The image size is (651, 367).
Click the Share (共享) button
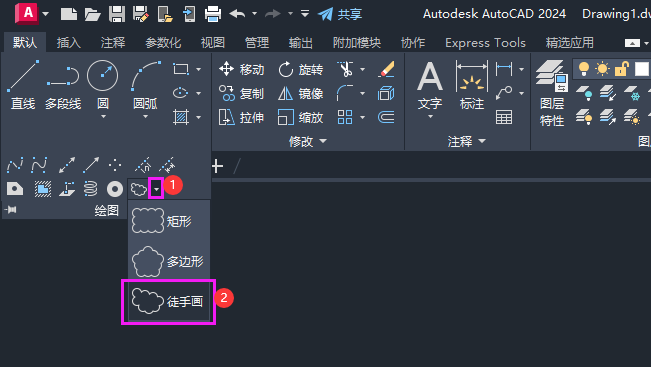pos(340,14)
